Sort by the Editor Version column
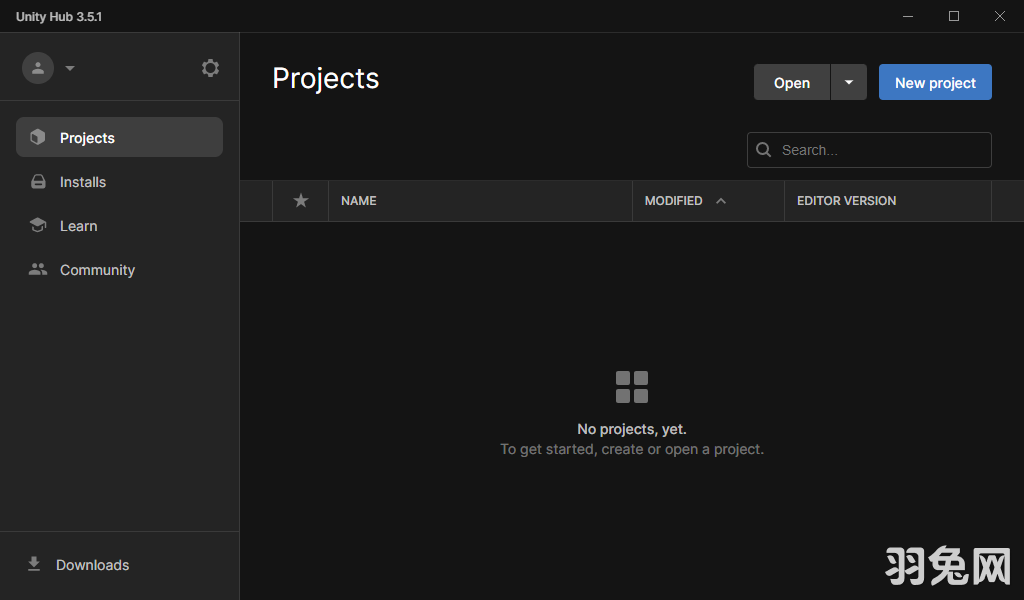Screen dimensions: 1024x600 [846, 201]
